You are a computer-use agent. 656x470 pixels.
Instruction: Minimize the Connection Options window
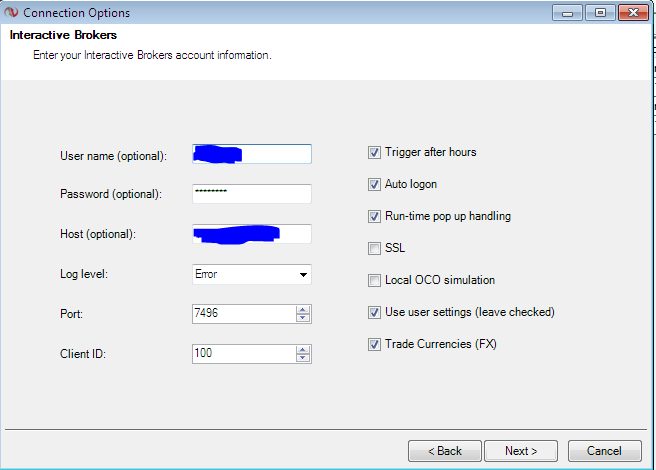(x=567, y=13)
